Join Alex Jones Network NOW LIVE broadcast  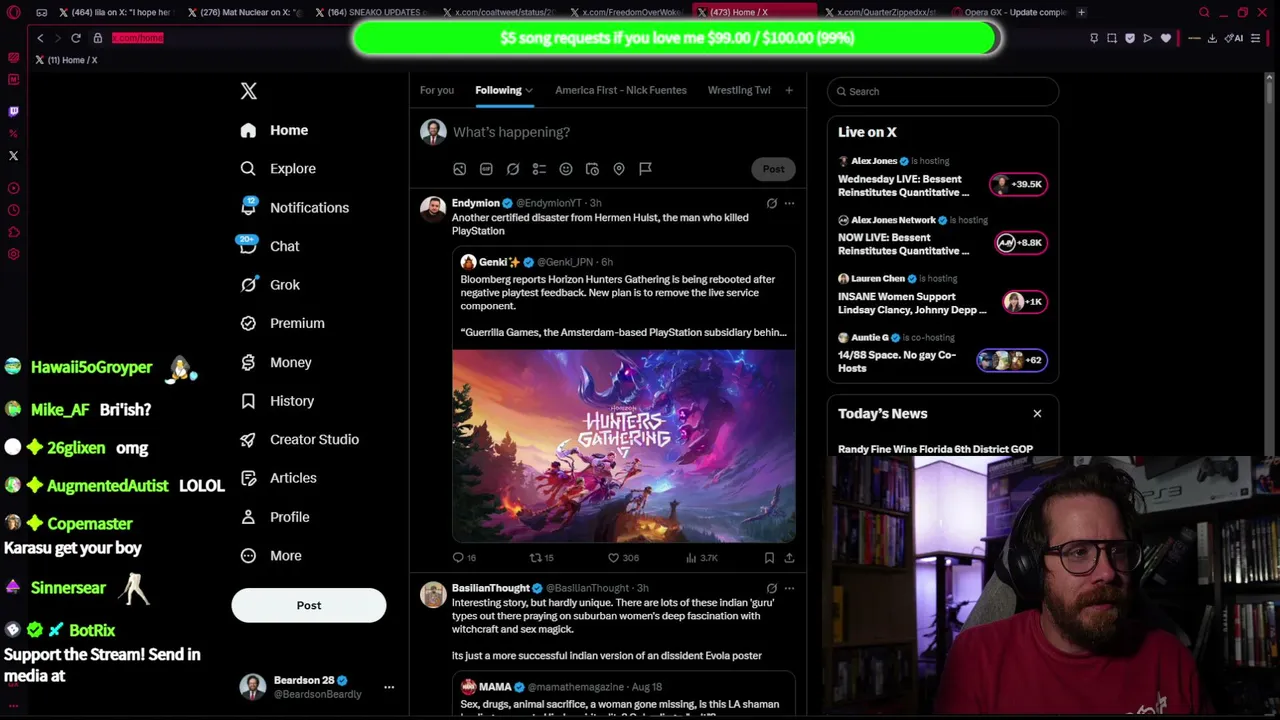point(942,237)
